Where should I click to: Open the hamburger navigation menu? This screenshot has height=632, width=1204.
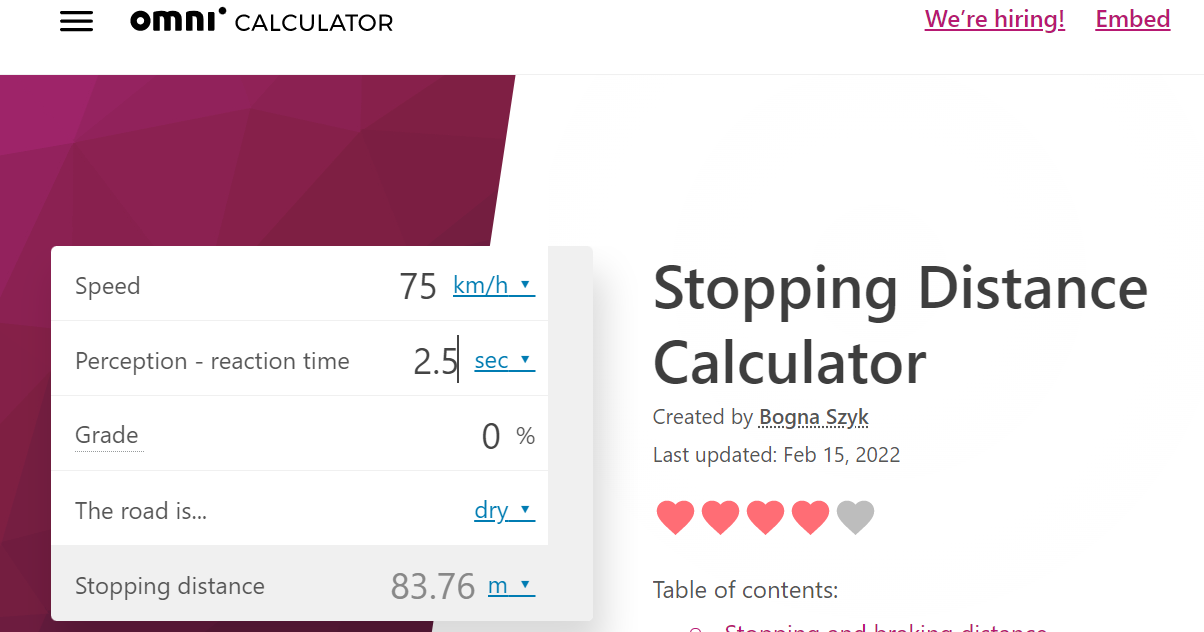pyautogui.click(x=76, y=22)
